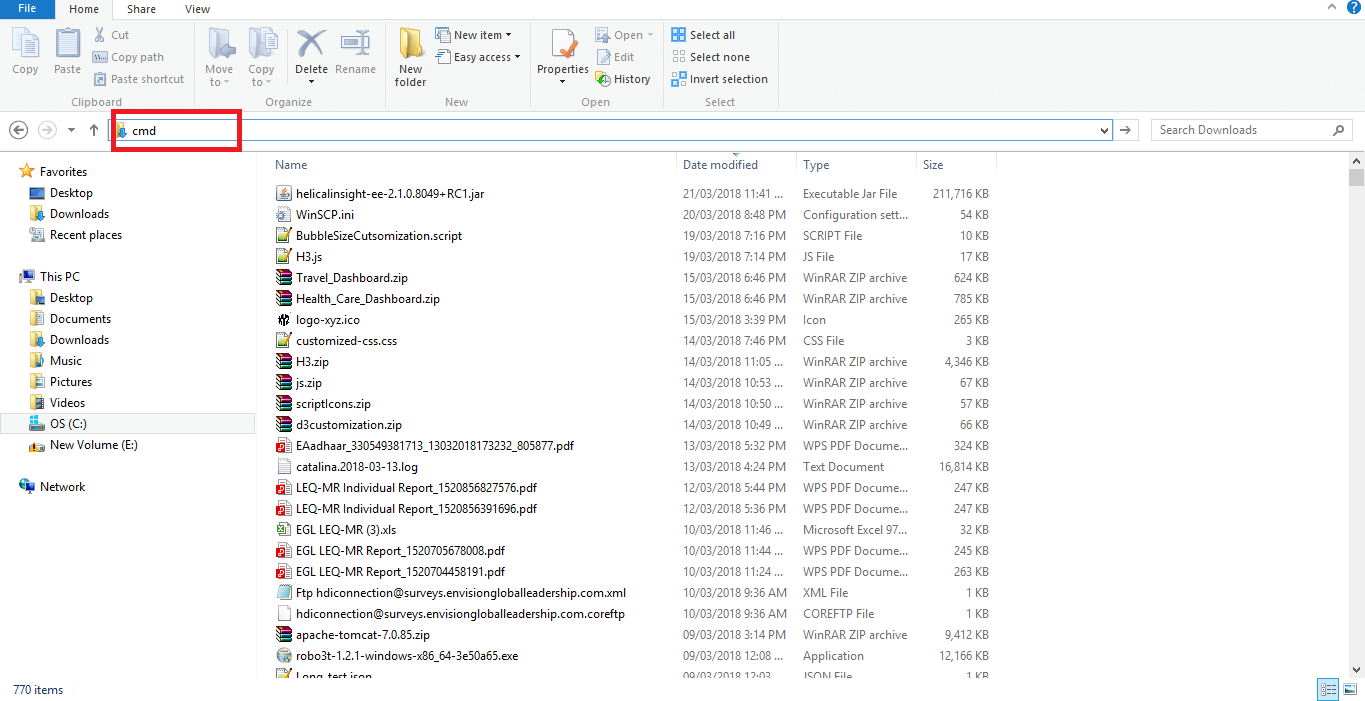Switch to the Share ribbon tab
1365x701 pixels.
point(141,9)
